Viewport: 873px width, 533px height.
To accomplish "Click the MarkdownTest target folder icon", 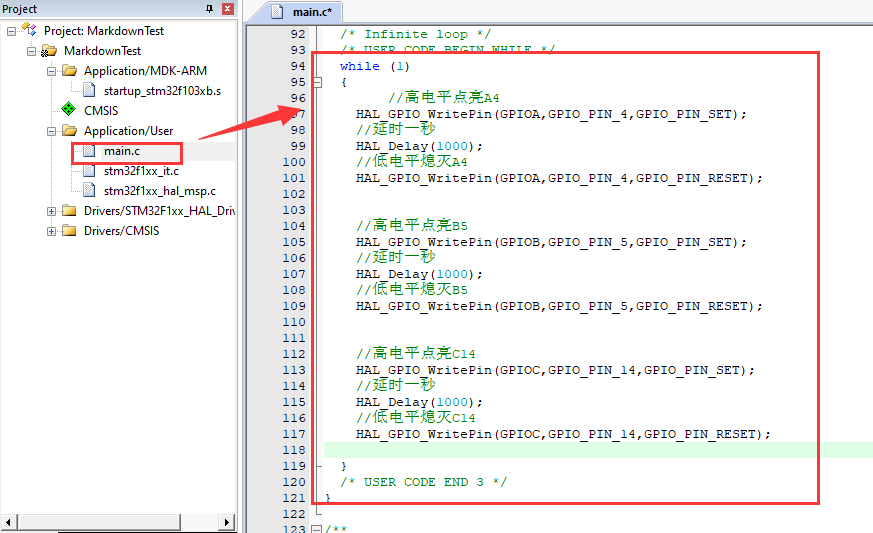I will 49,51.
